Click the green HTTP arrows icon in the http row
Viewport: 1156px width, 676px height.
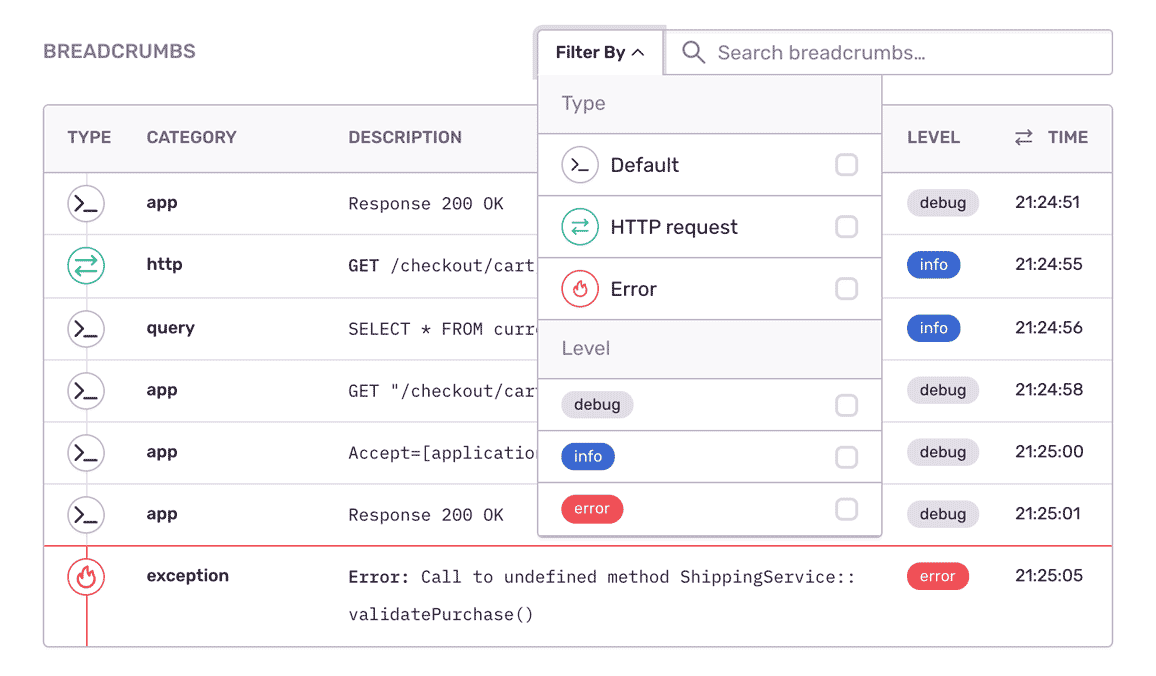pos(86,266)
